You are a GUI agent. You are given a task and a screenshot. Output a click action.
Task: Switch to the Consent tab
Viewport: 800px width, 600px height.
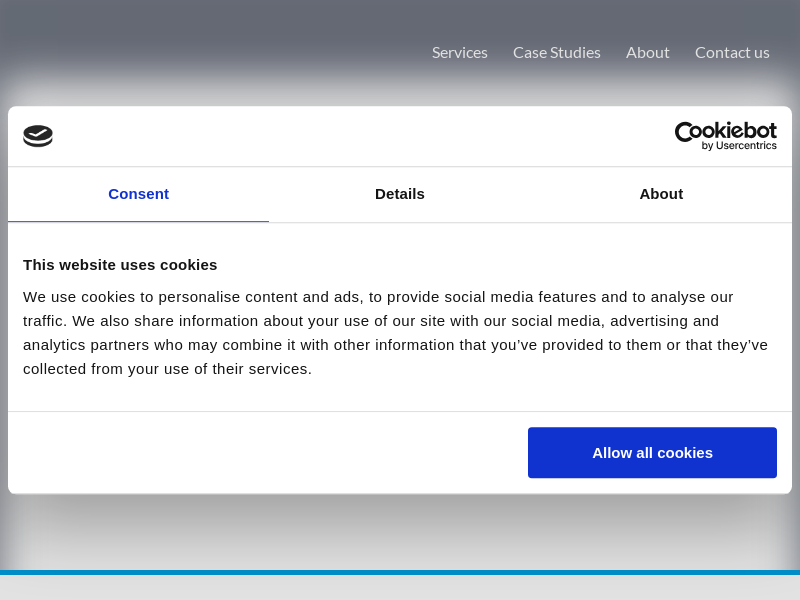[x=138, y=194]
